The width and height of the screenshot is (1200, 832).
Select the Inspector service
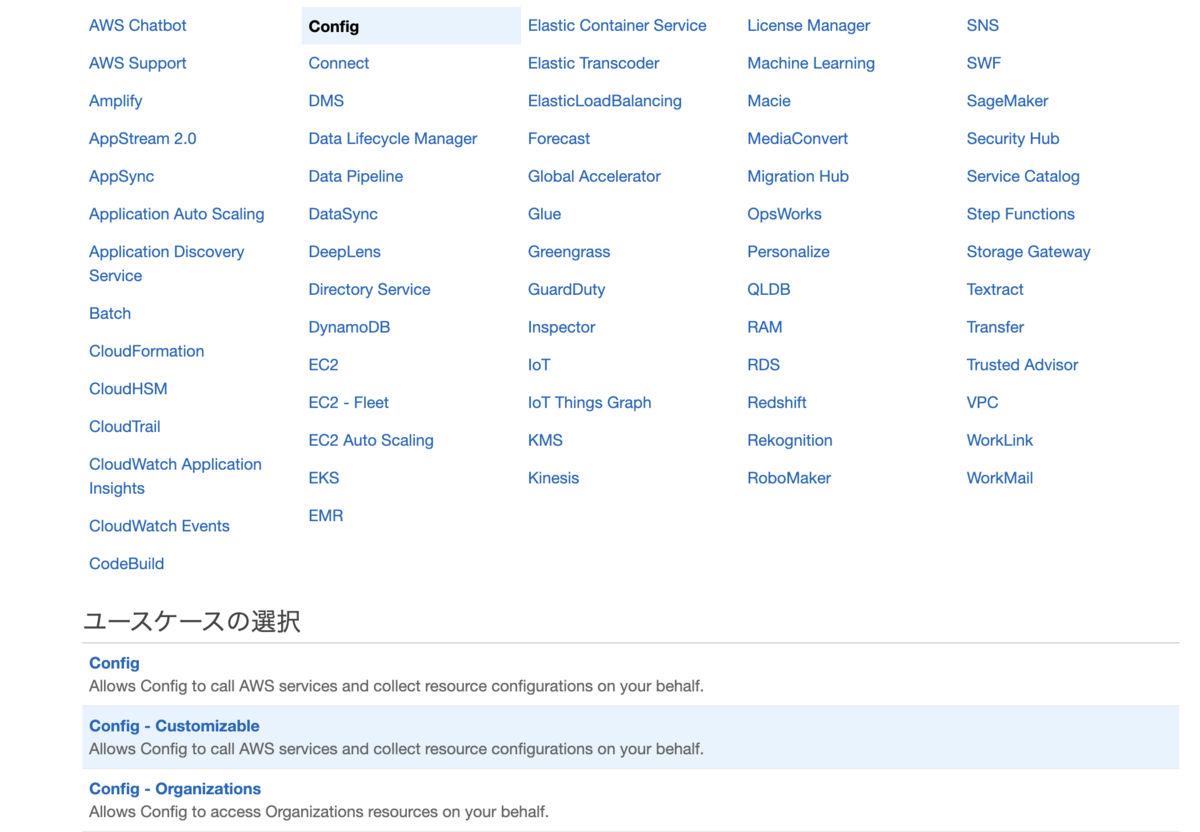561,327
